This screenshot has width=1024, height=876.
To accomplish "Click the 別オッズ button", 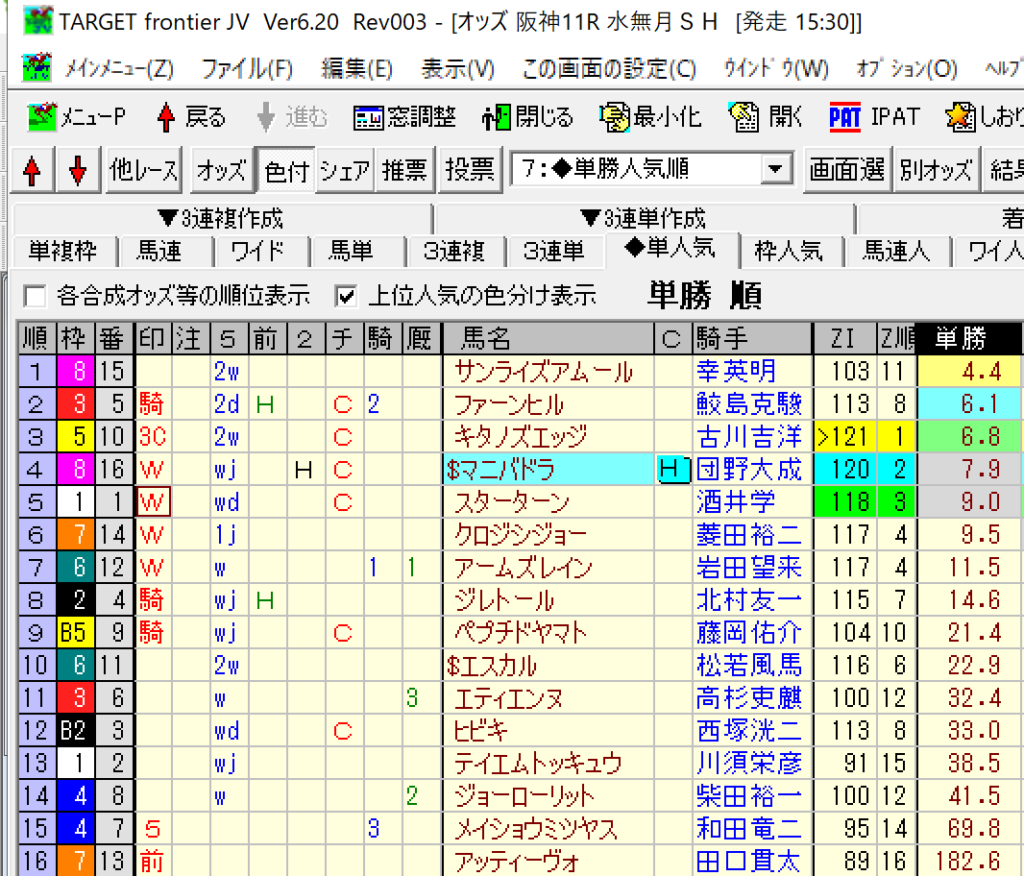I will pyautogui.click(x=936, y=171).
